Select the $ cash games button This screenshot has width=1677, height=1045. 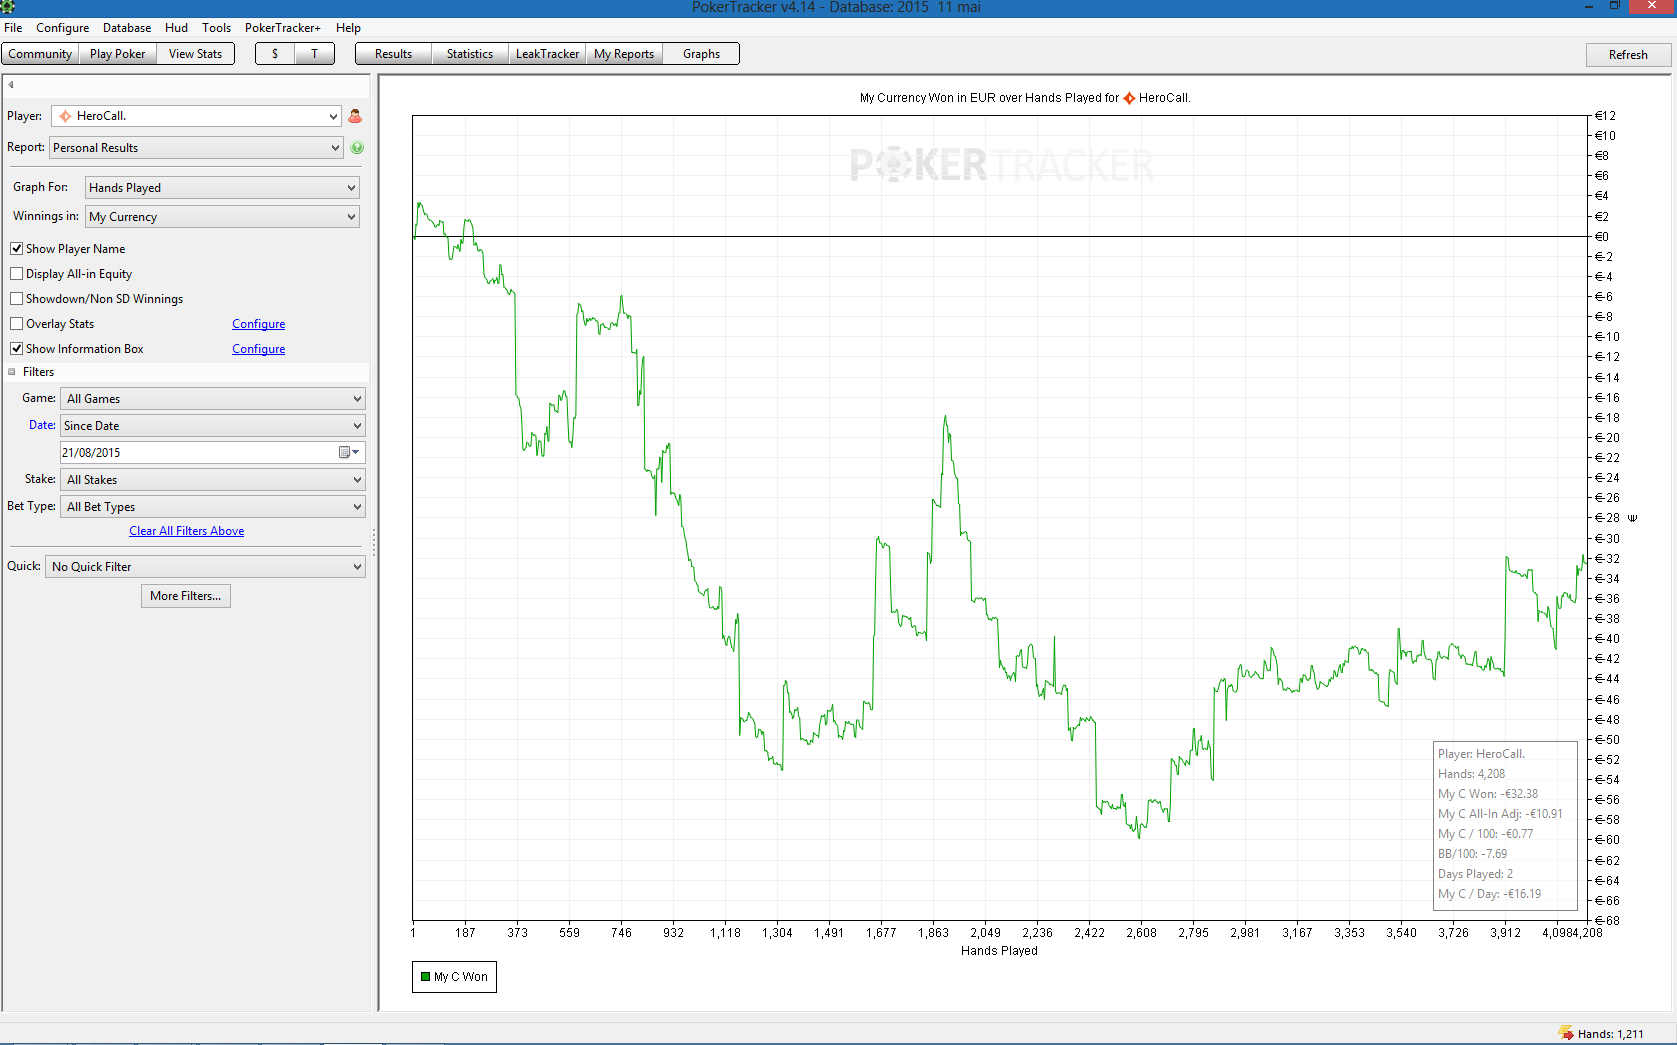click(x=275, y=54)
